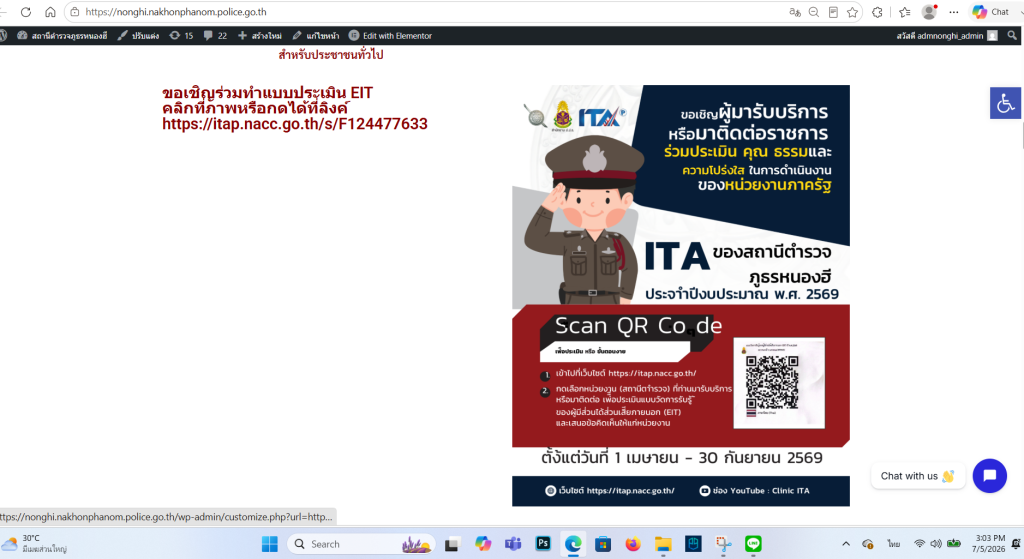Open Wi-Fi network tray icon

[x=920, y=543]
